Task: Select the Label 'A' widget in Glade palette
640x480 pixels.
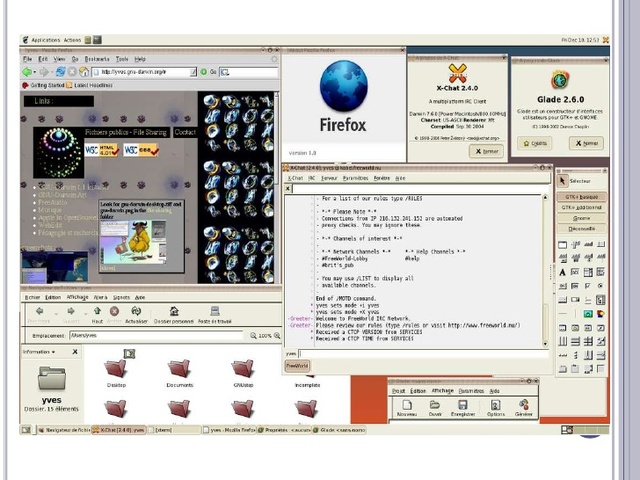Action: (x=562, y=272)
